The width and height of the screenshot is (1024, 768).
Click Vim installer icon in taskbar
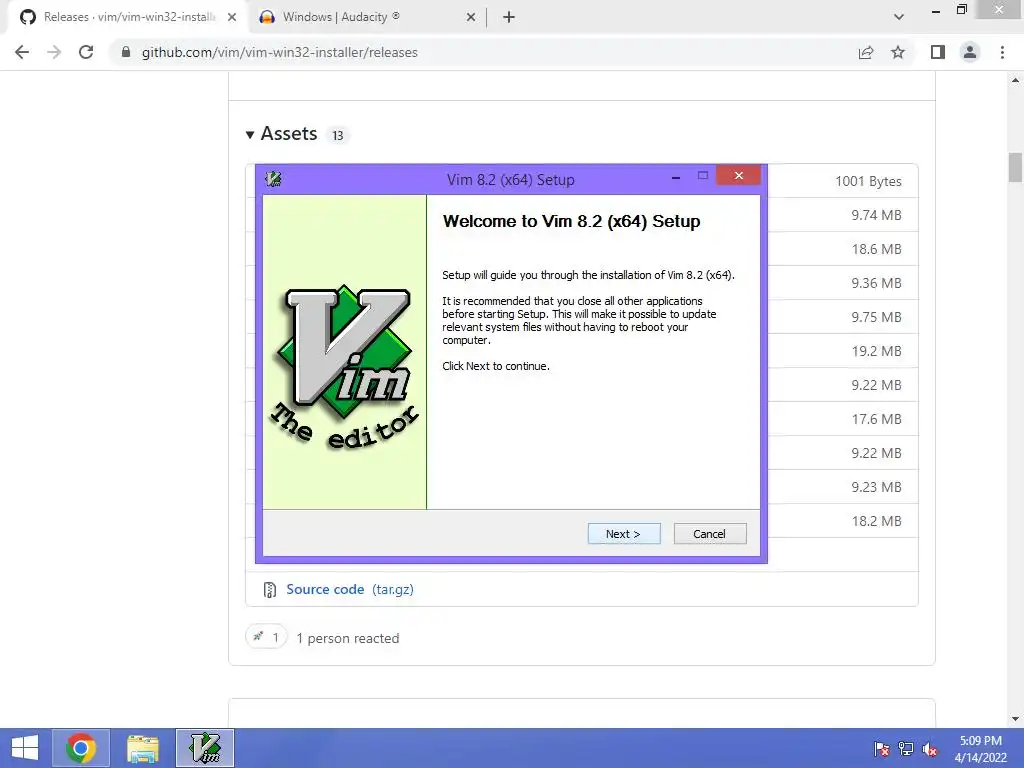[x=204, y=748]
